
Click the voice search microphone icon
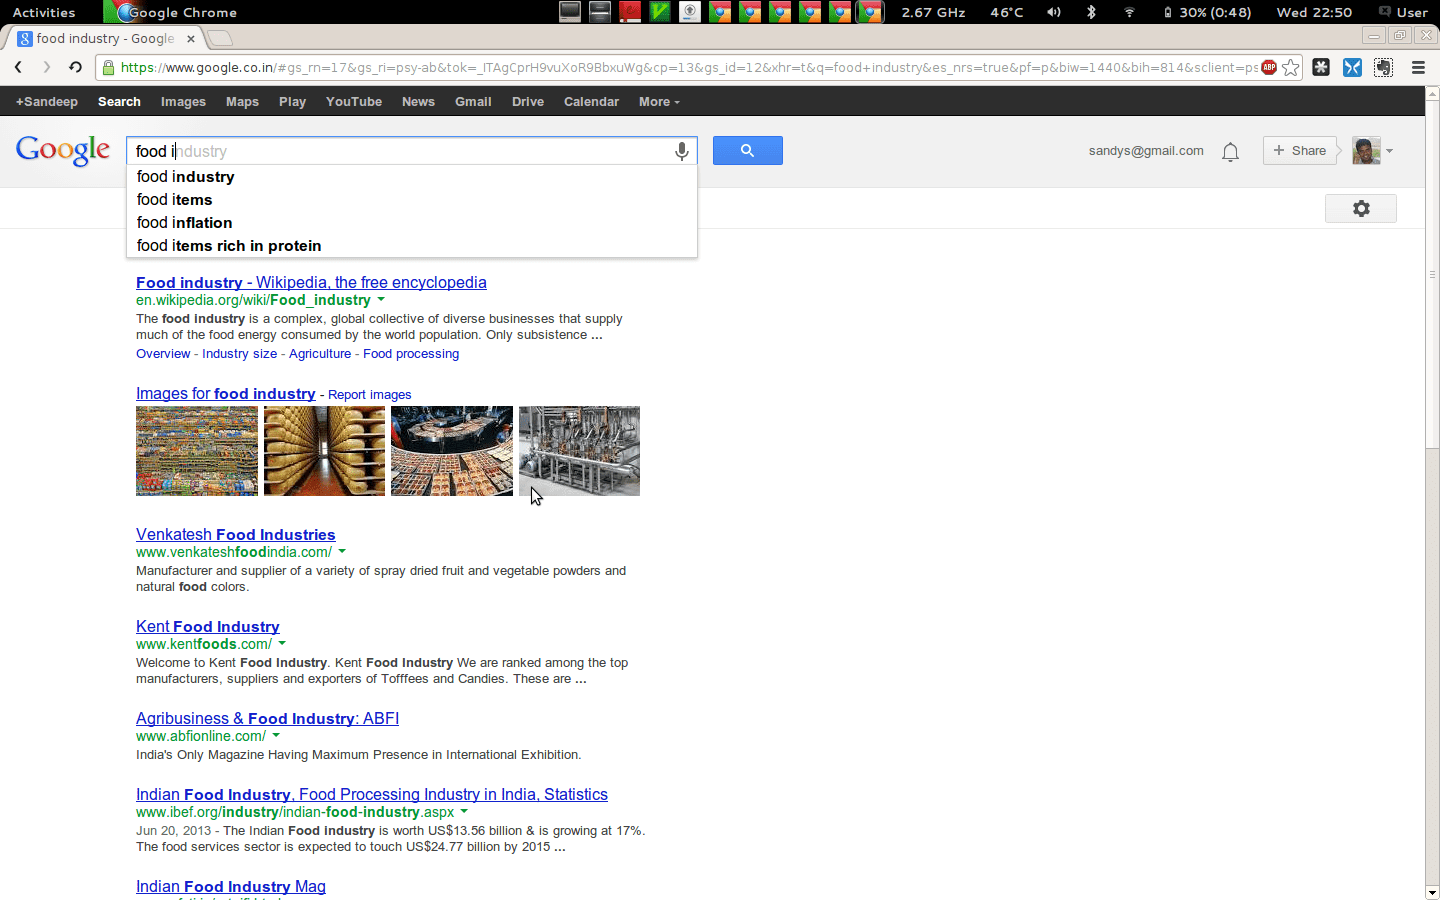(681, 151)
